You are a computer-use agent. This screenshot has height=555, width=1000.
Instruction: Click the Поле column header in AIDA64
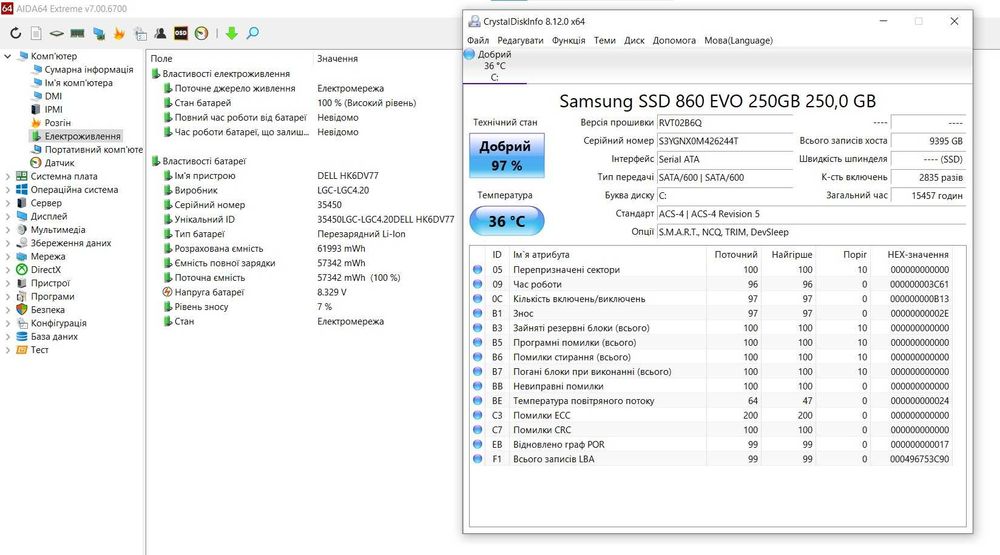161,59
